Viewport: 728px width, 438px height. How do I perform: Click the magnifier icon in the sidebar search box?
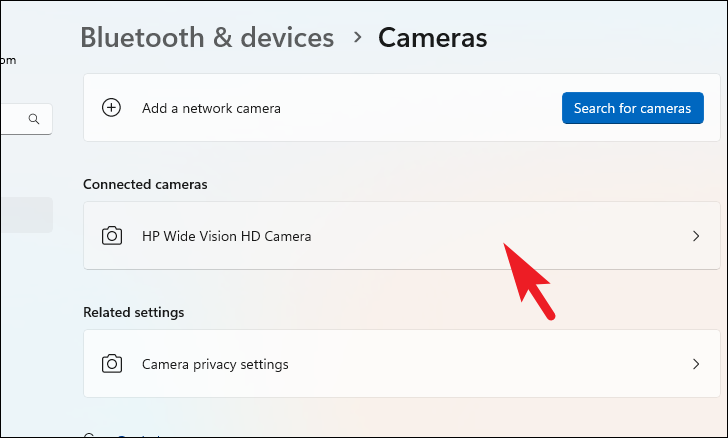[34, 119]
